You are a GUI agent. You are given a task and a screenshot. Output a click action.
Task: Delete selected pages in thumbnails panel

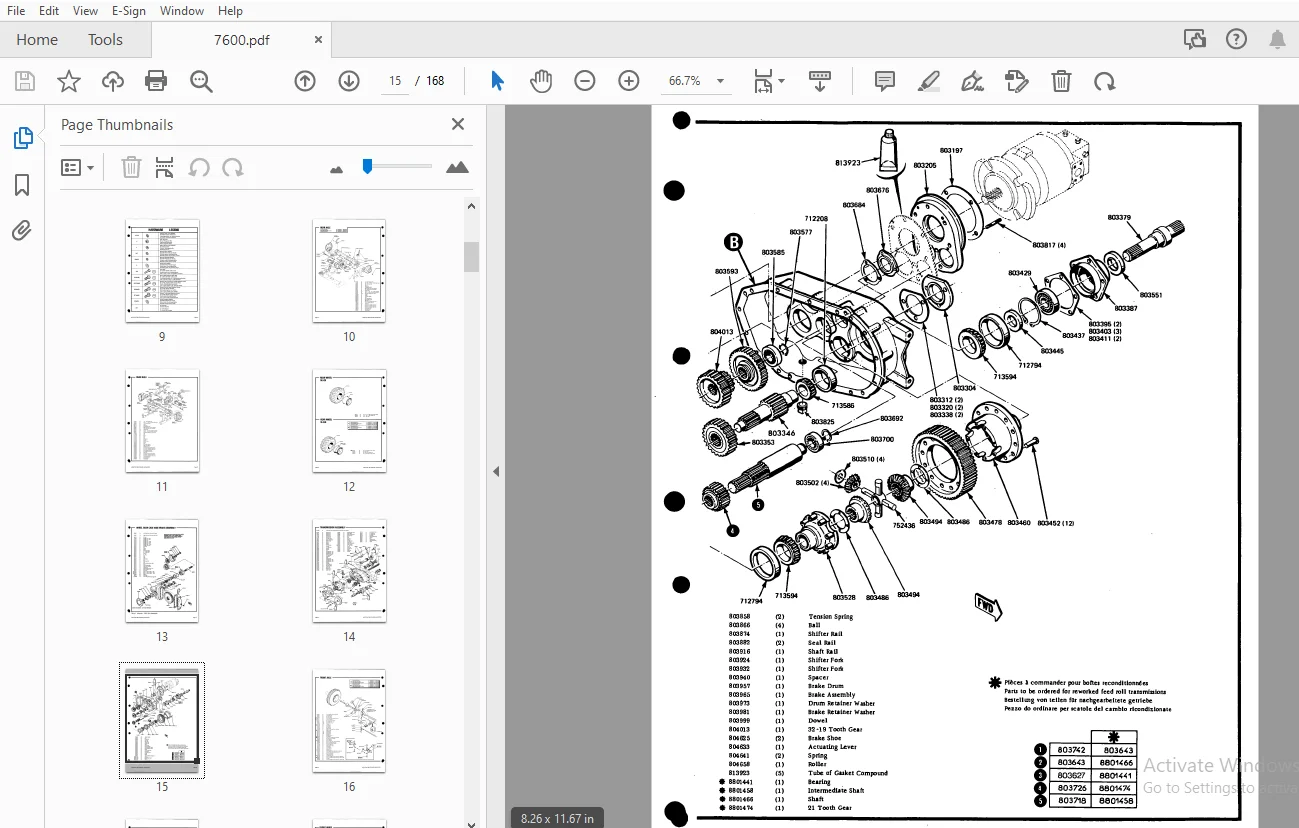tap(131, 167)
